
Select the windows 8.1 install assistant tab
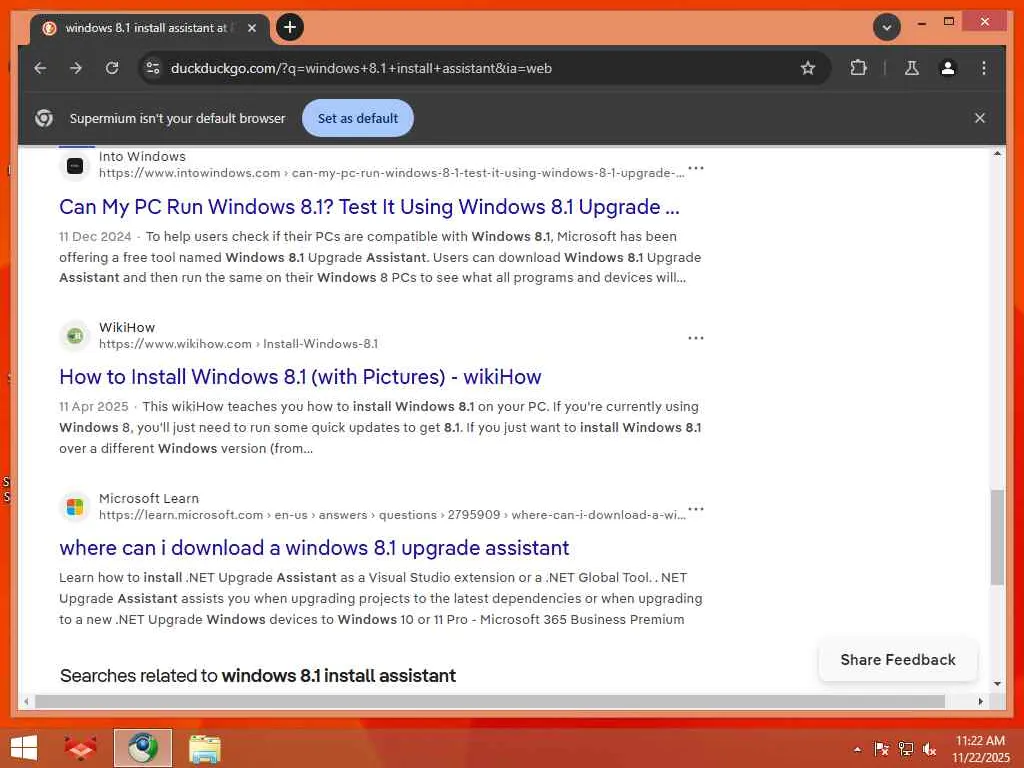click(x=150, y=28)
